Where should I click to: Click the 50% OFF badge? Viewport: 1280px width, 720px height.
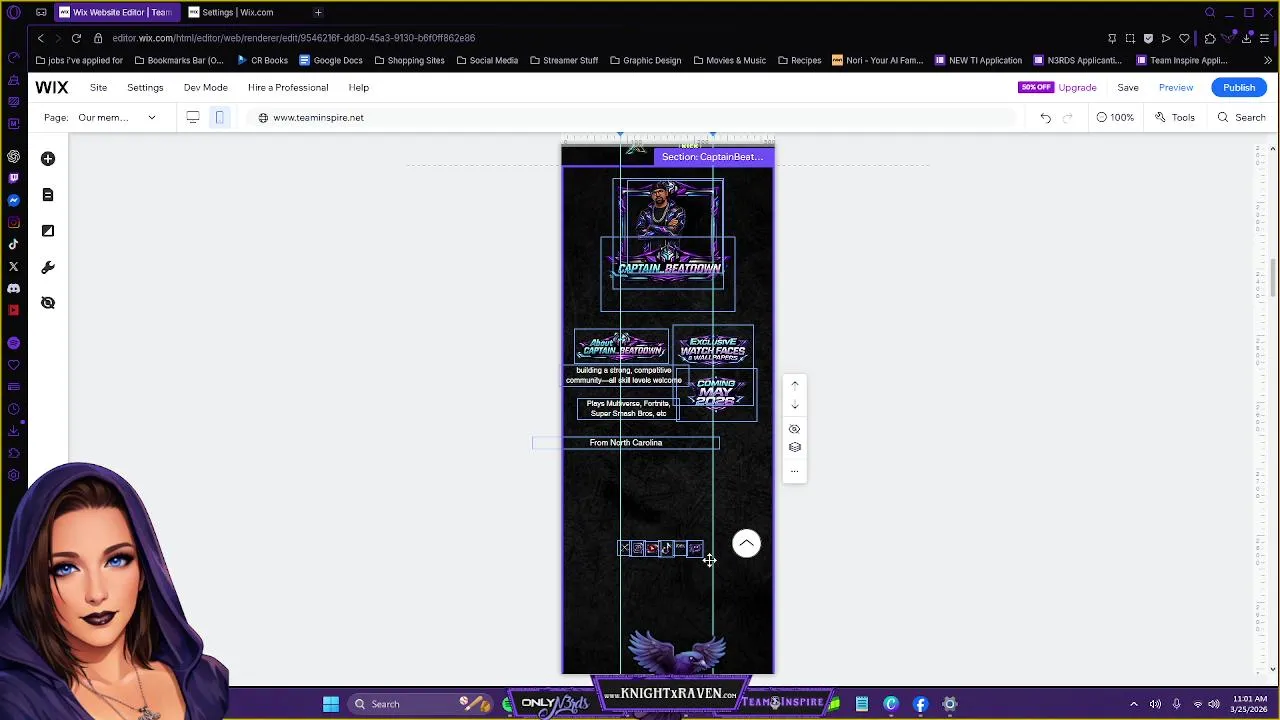coord(1036,87)
